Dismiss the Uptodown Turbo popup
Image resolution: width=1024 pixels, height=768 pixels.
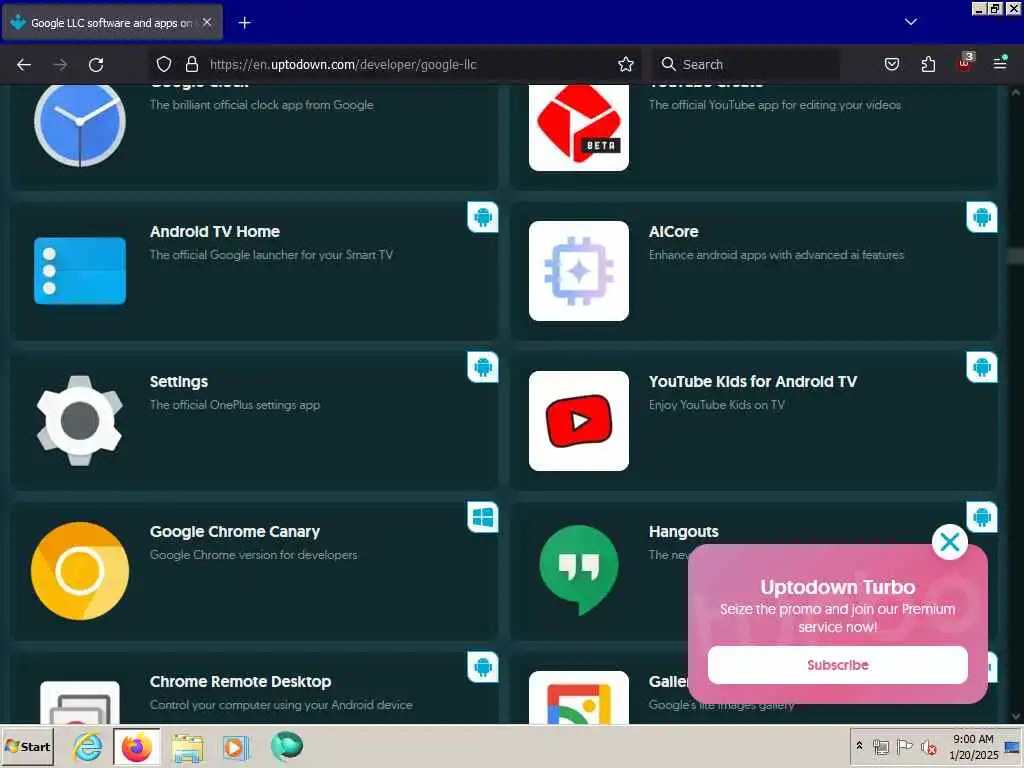(x=950, y=541)
